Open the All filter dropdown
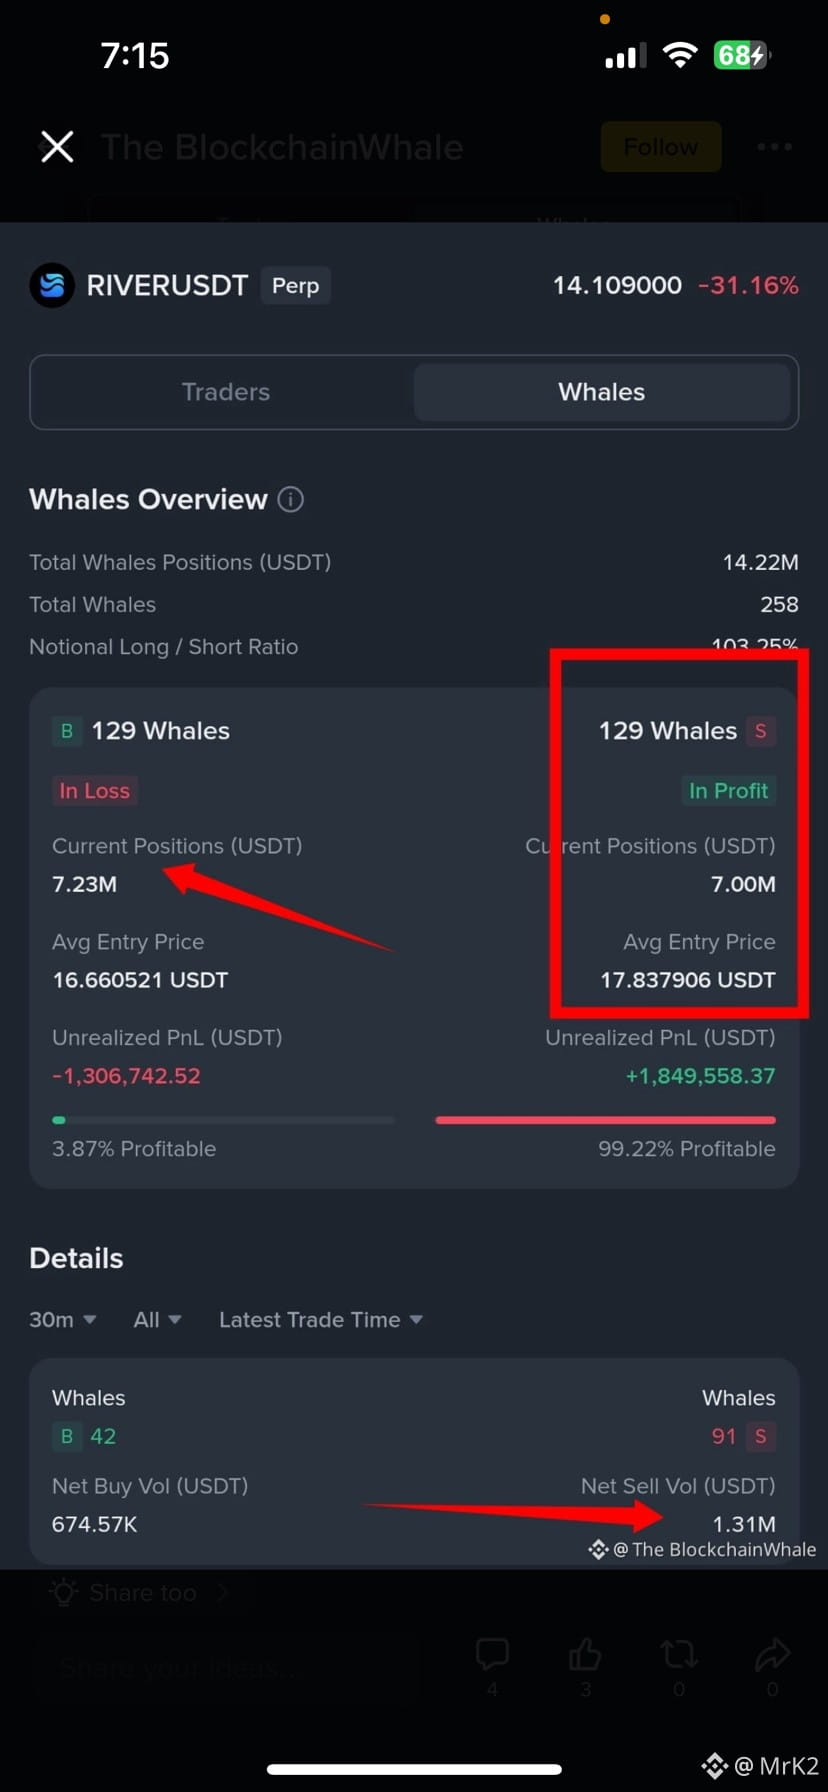Screen dimensions: 828x1792 tap(157, 1320)
